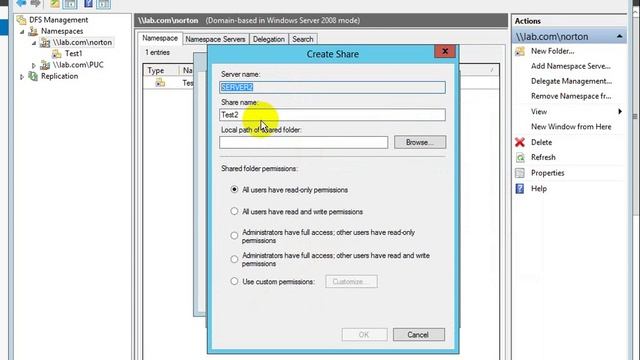Image resolution: width=640 pixels, height=360 pixels.
Task: Click the Help icon in Actions pane
Action: coord(520,189)
